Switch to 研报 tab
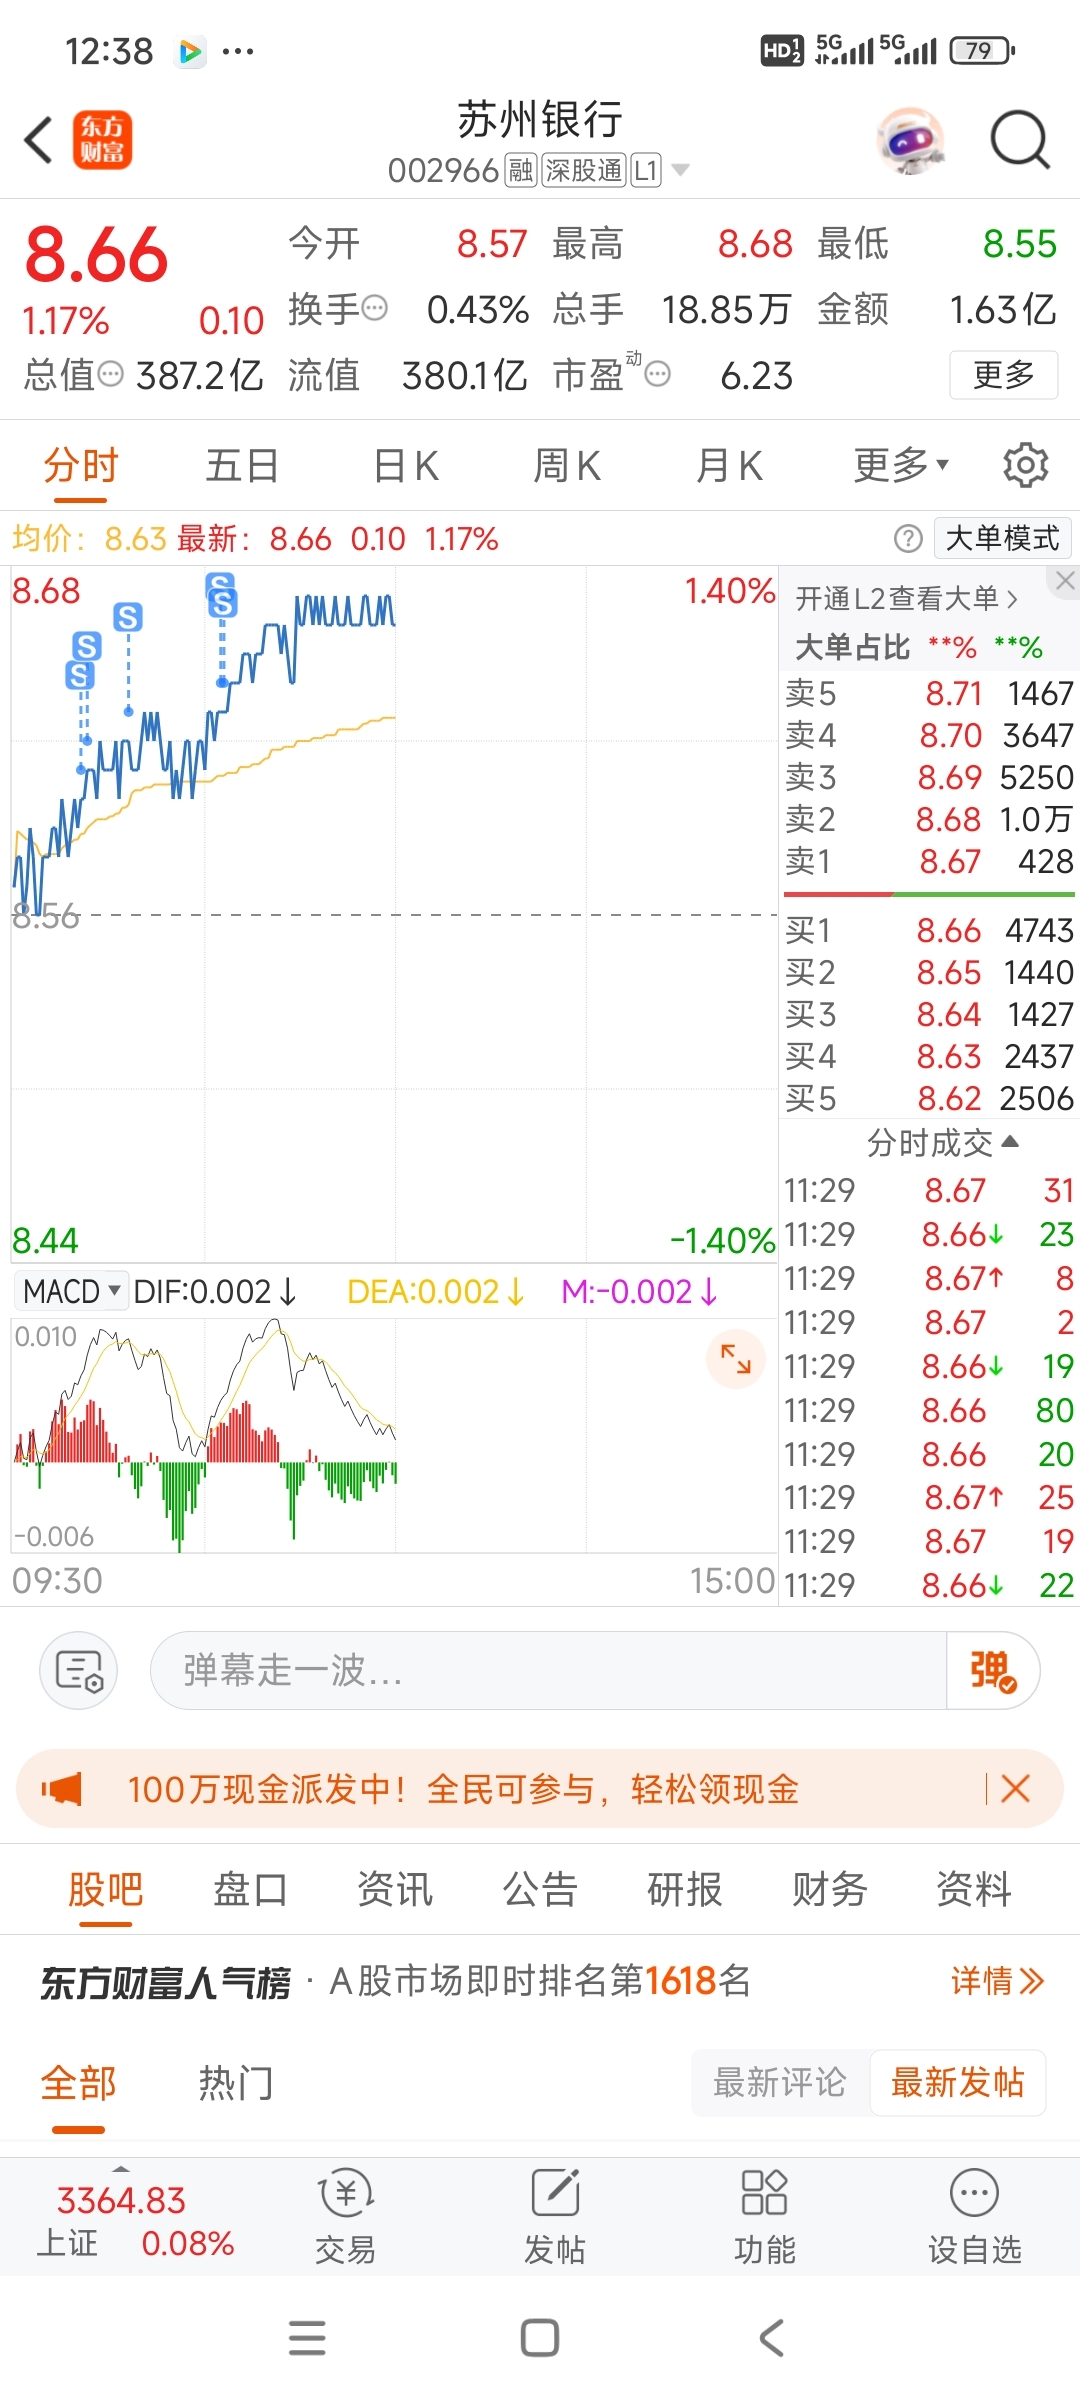 coord(684,1890)
